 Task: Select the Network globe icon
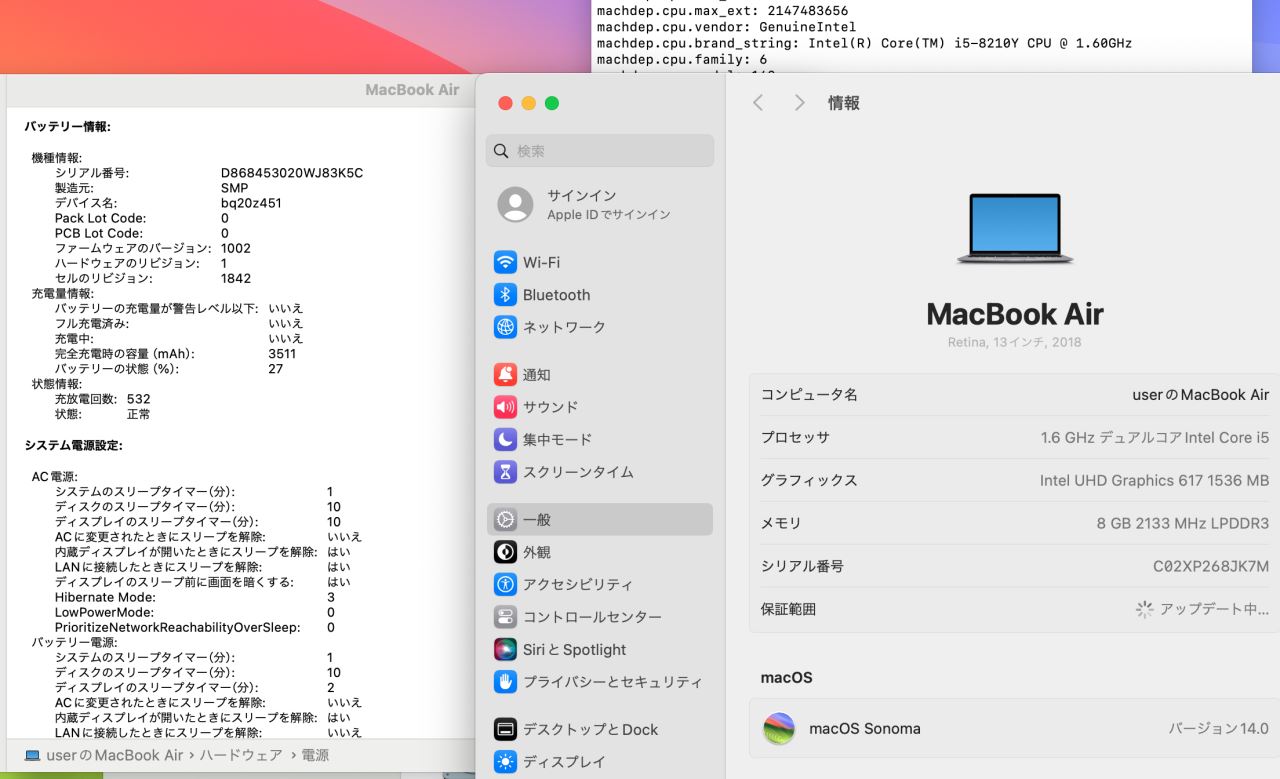pyautogui.click(x=505, y=327)
